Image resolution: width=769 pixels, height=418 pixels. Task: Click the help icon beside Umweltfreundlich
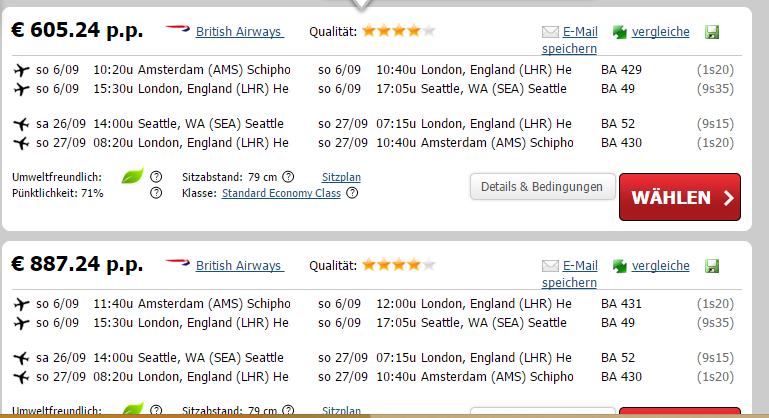(156, 177)
